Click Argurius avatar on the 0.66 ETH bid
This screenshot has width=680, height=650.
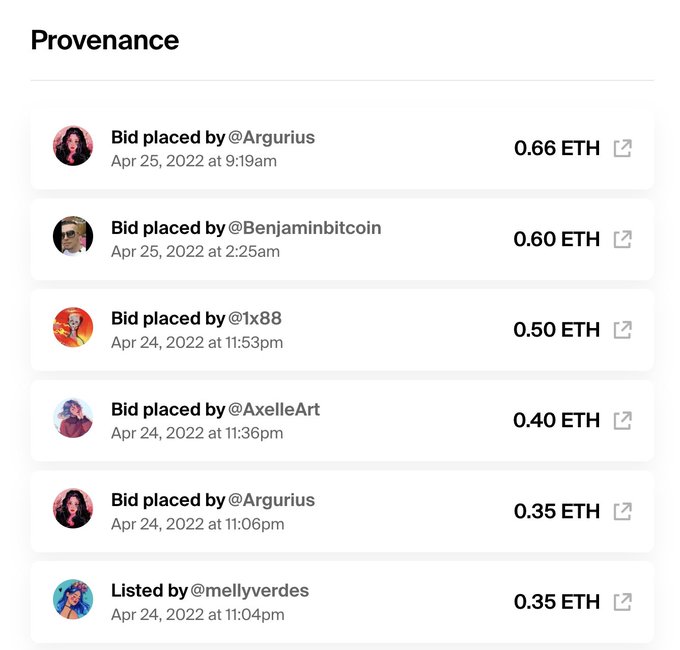point(73,146)
